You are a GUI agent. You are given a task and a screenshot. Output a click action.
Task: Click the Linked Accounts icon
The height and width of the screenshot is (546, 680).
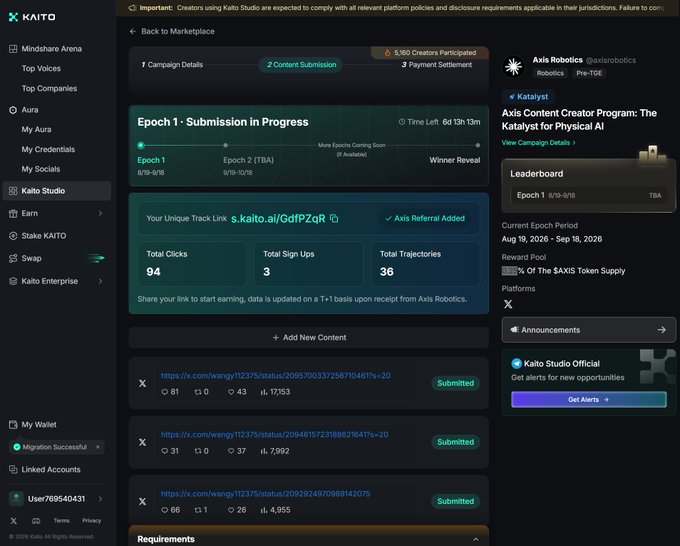click(x=13, y=470)
